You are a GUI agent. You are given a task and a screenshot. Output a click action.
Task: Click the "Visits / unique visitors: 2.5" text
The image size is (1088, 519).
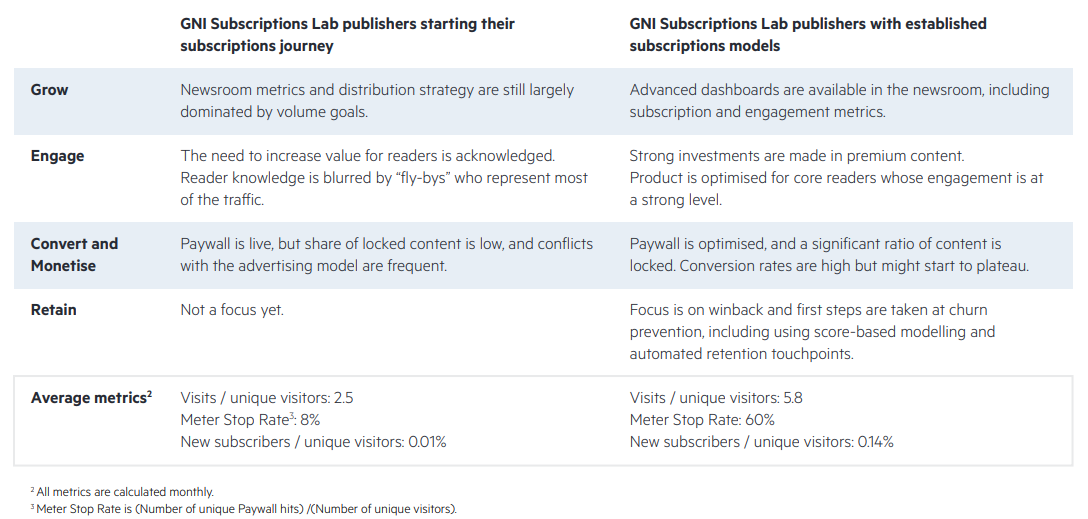click(x=266, y=398)
